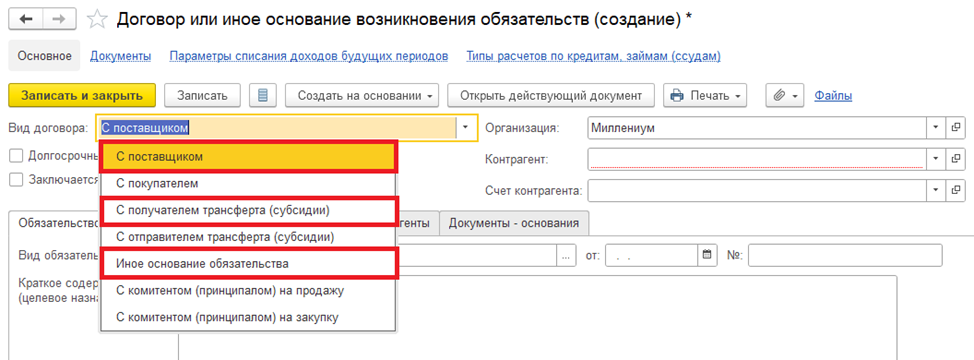Click the paperclip attachments button
Viewport: 974px width, 360px height.
tap(785, 96)
